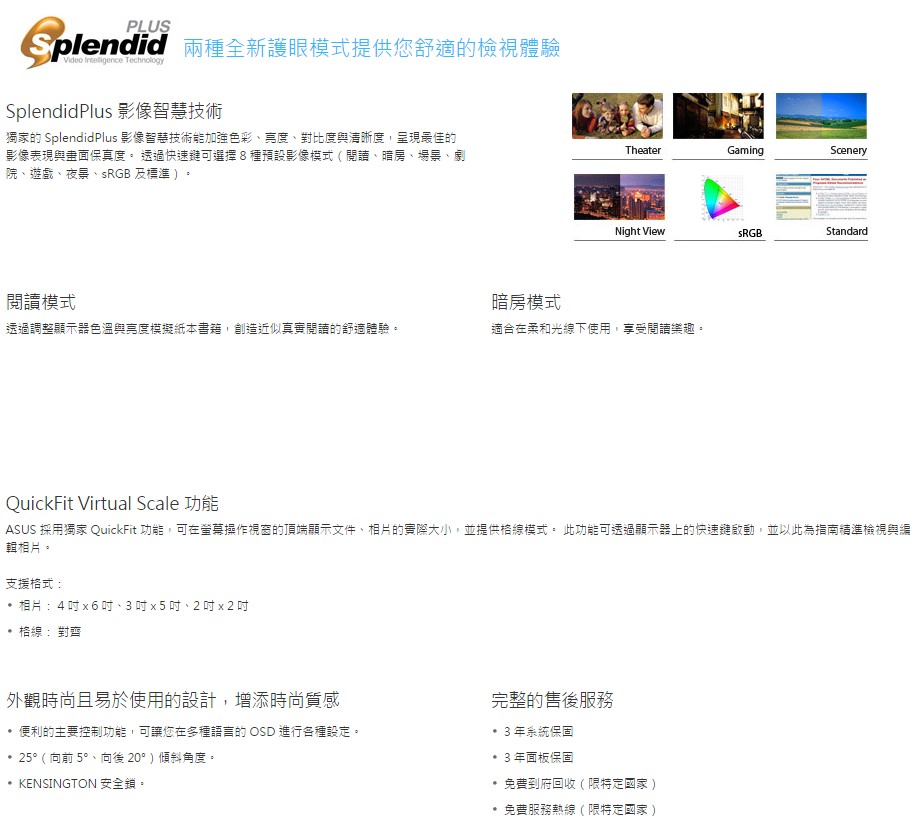Screen dimensions: 924x840
Task: Click the SplendidPlus 影像智慧技術 heading
Action: [x=114, y=111]
